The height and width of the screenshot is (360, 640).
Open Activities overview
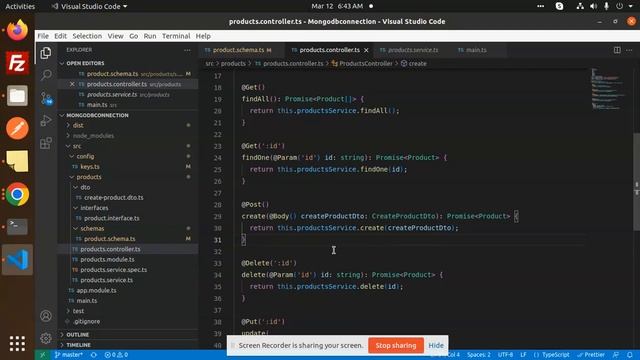tap(20, 6)
